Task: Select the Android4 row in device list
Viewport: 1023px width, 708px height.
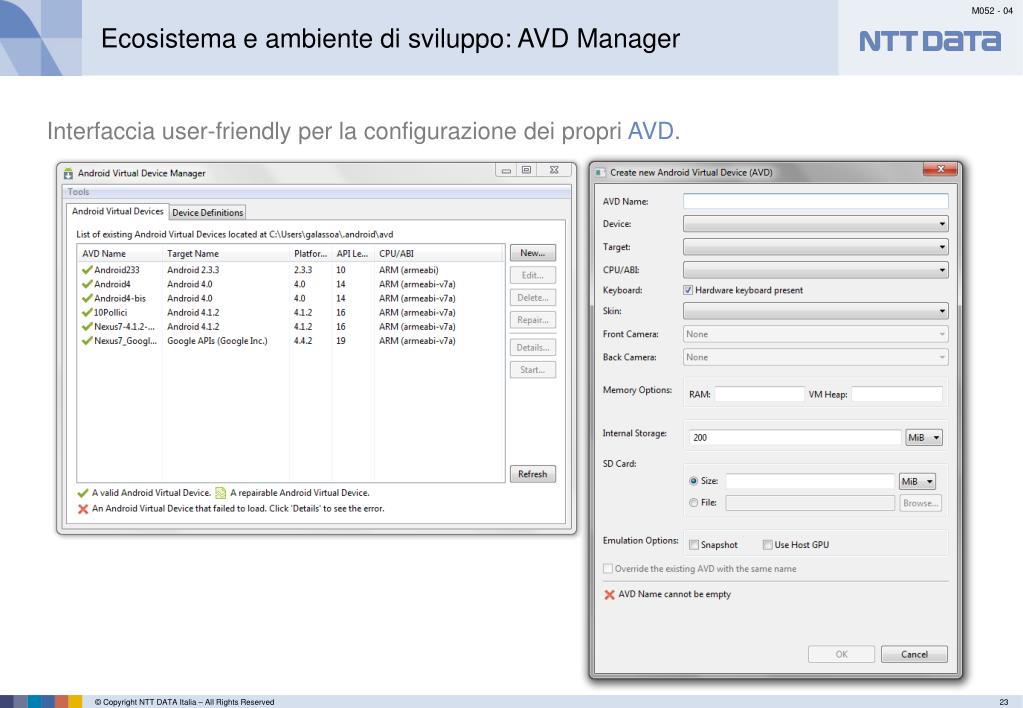Action: (290, 285)
